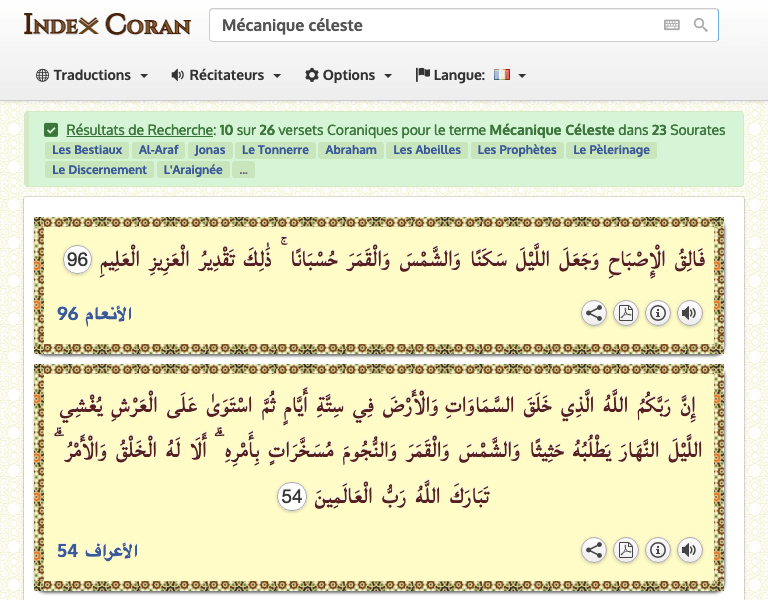This screenshot has width=768, height=600.
Task: Share verse 96 of Al-An'am
Action: pyautogui.click(x=594, y=313)
